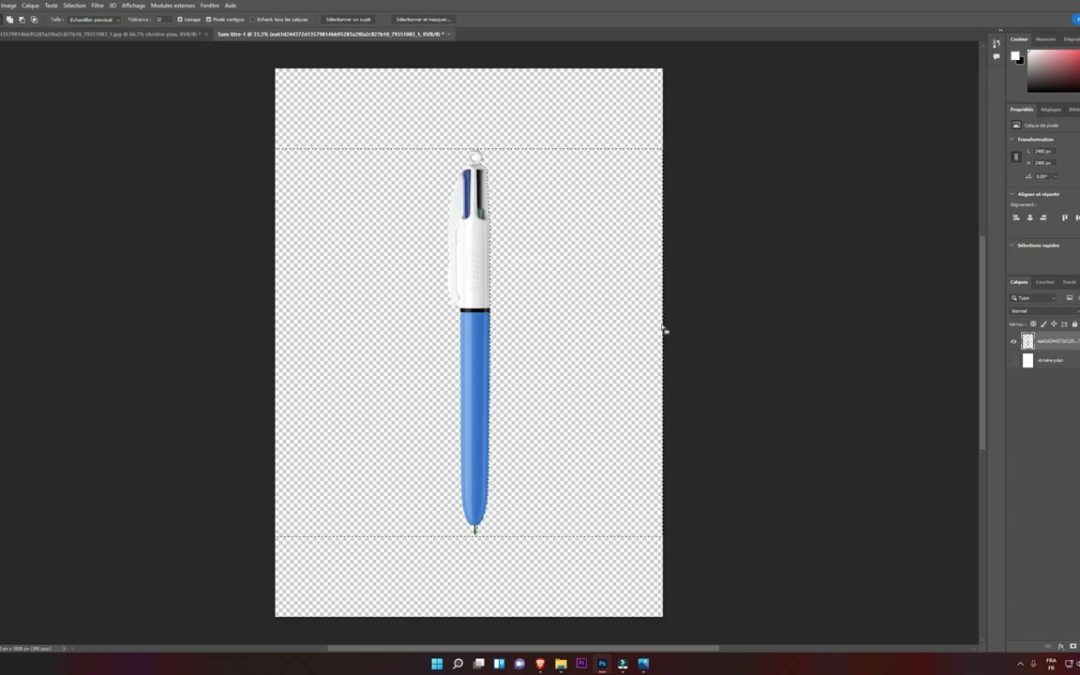Image resolution: width=1080 pixels, height=675 pixels.
Task: Click the height H value field
Action: click(x=1044, y=163)
